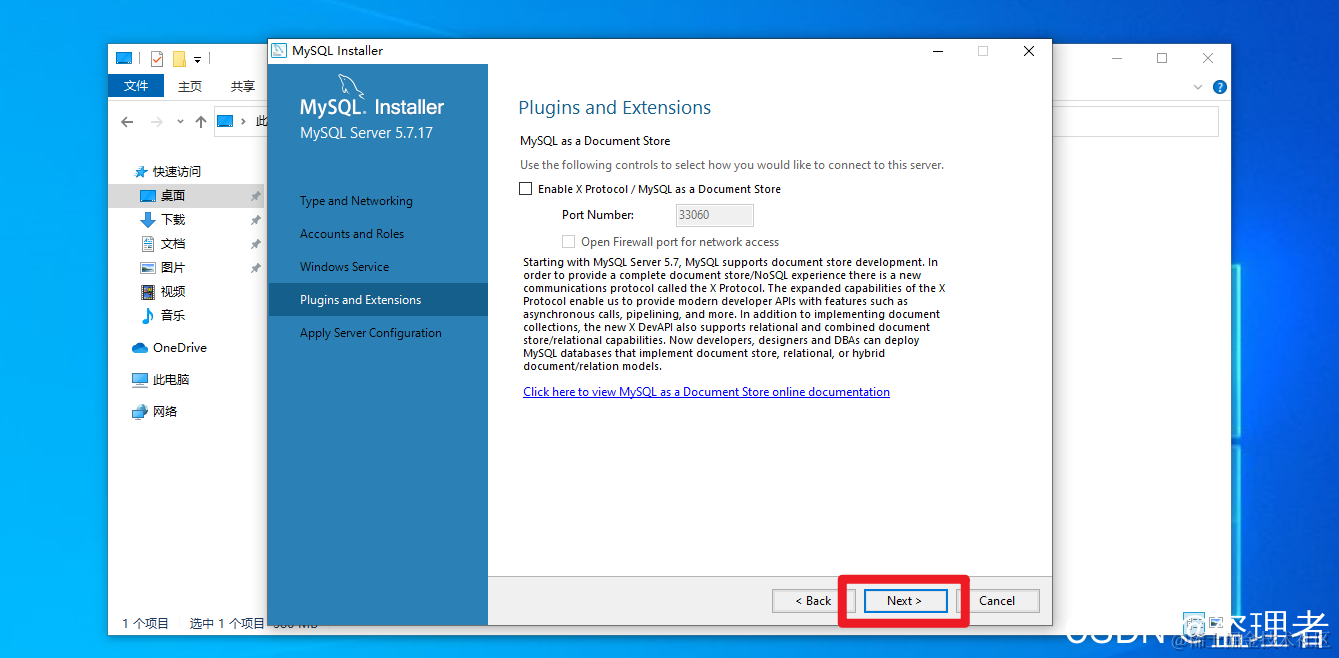This screenshot has width=1339, height=658.
Task: Click the Up arrow in File Explorer
Action: pyautogui.click(x=201, y=122)
